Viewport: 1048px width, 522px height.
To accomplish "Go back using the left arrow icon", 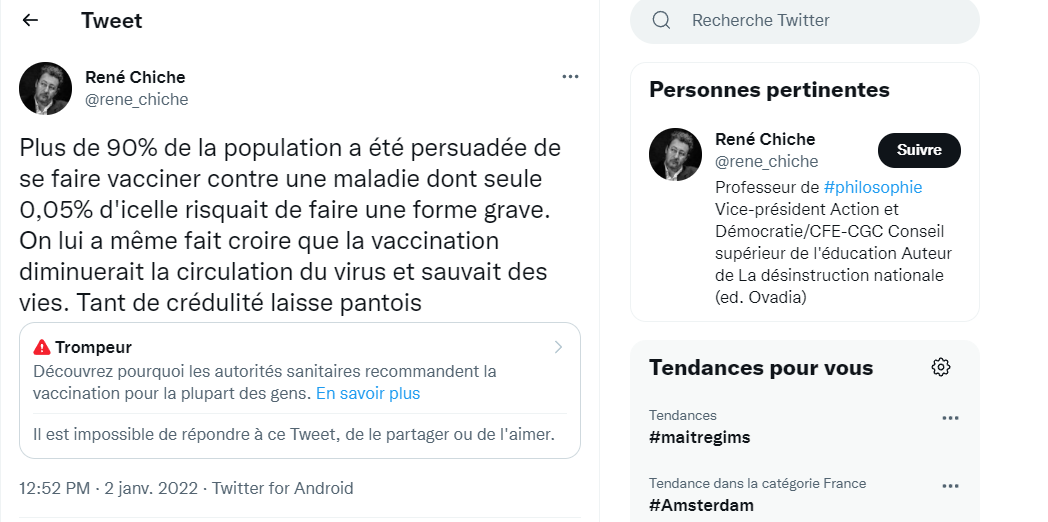I will (x=30, y=20).
